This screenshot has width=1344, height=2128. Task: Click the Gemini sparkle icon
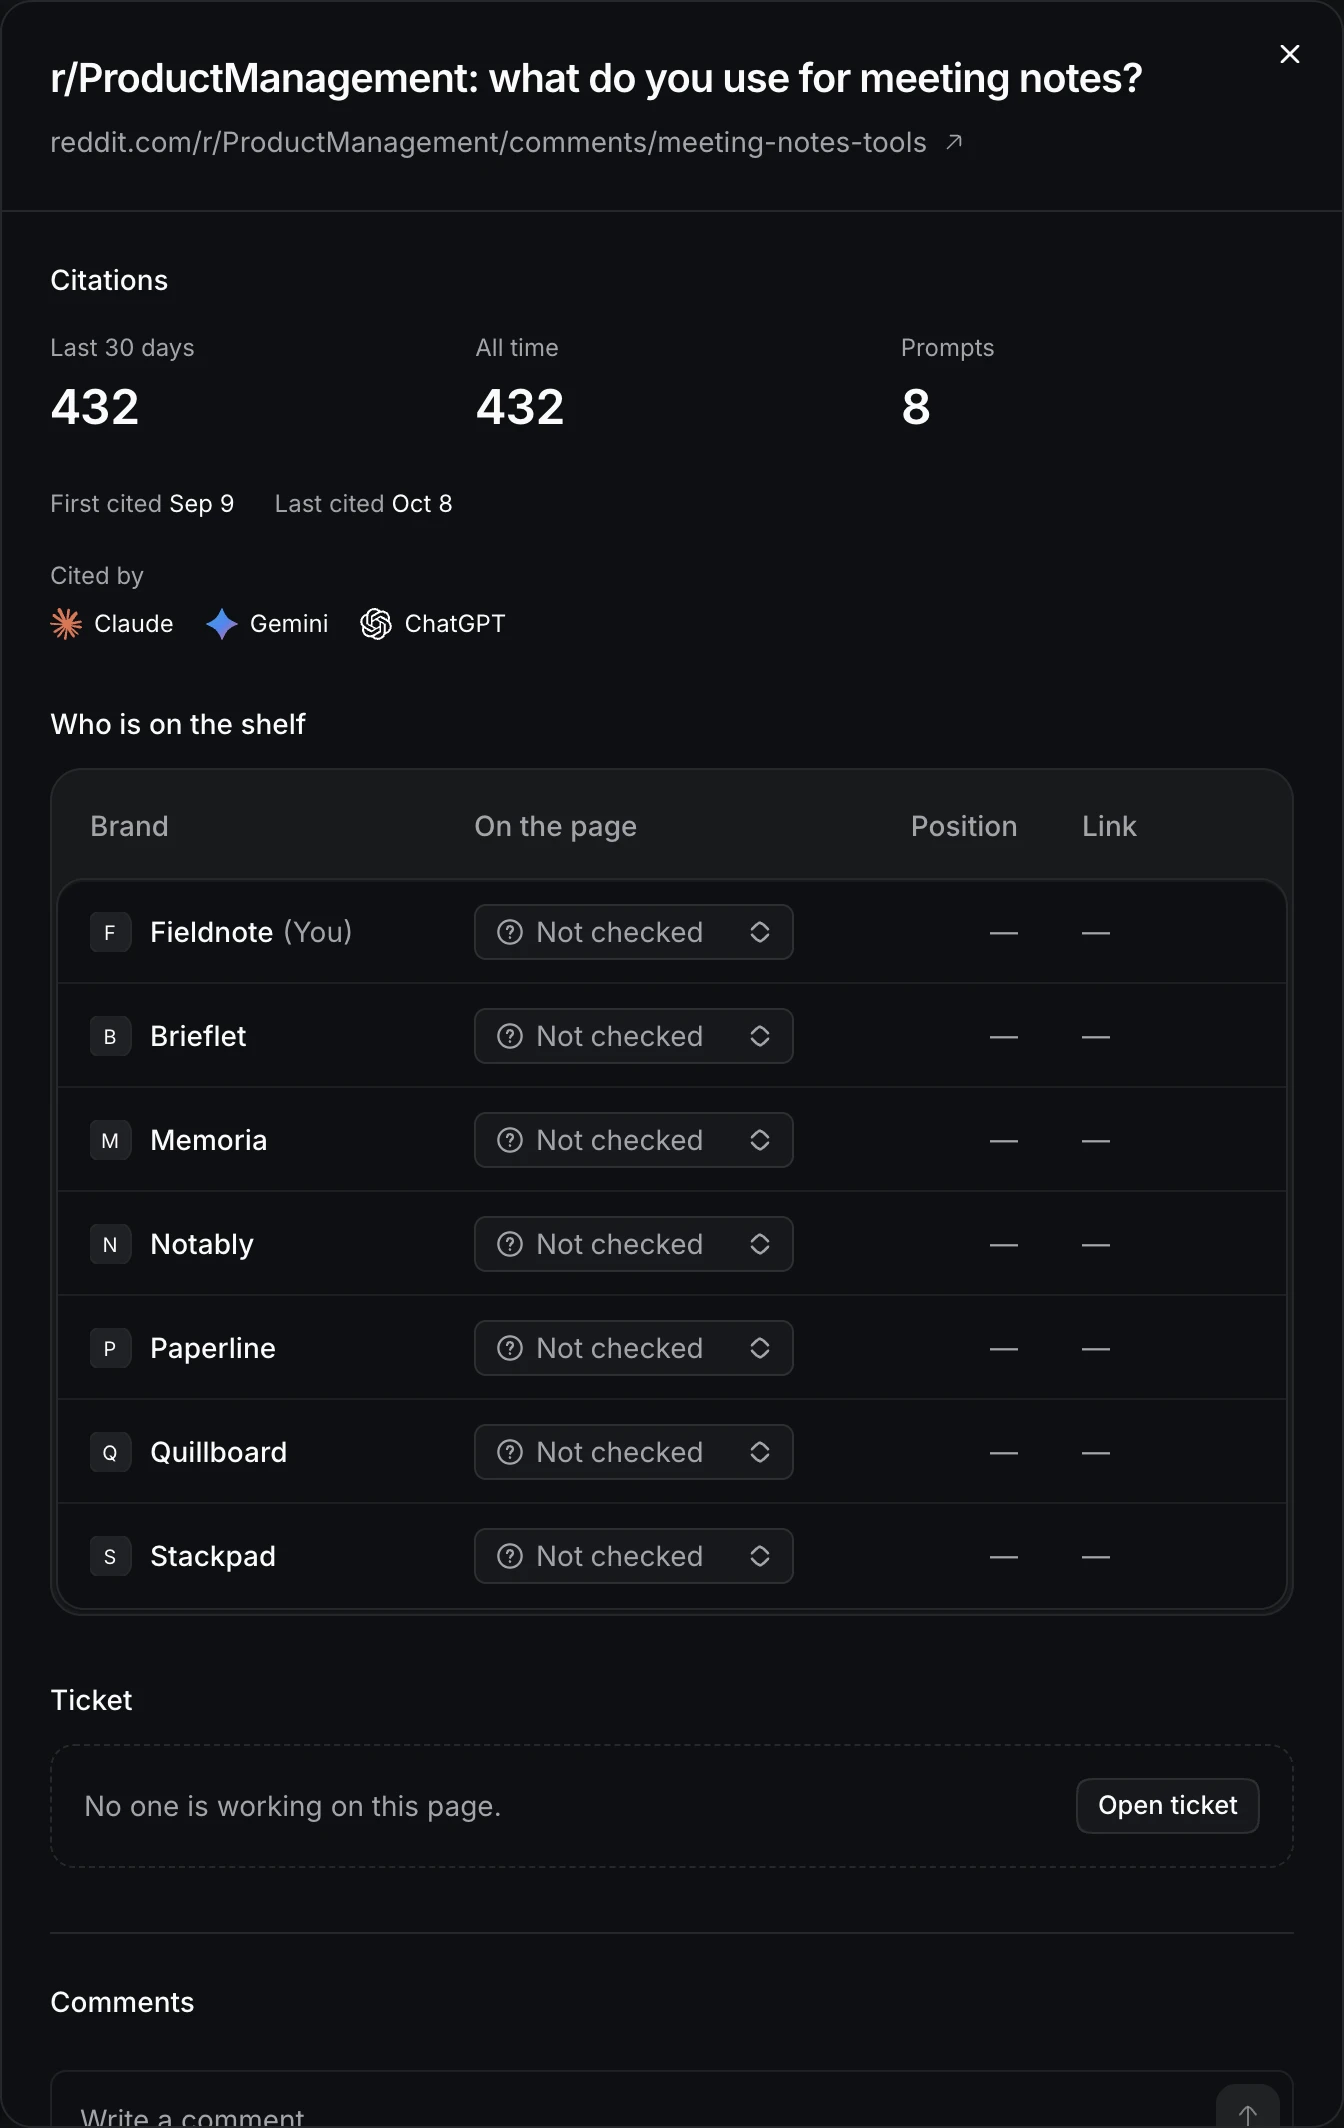(x=221, y=624)
